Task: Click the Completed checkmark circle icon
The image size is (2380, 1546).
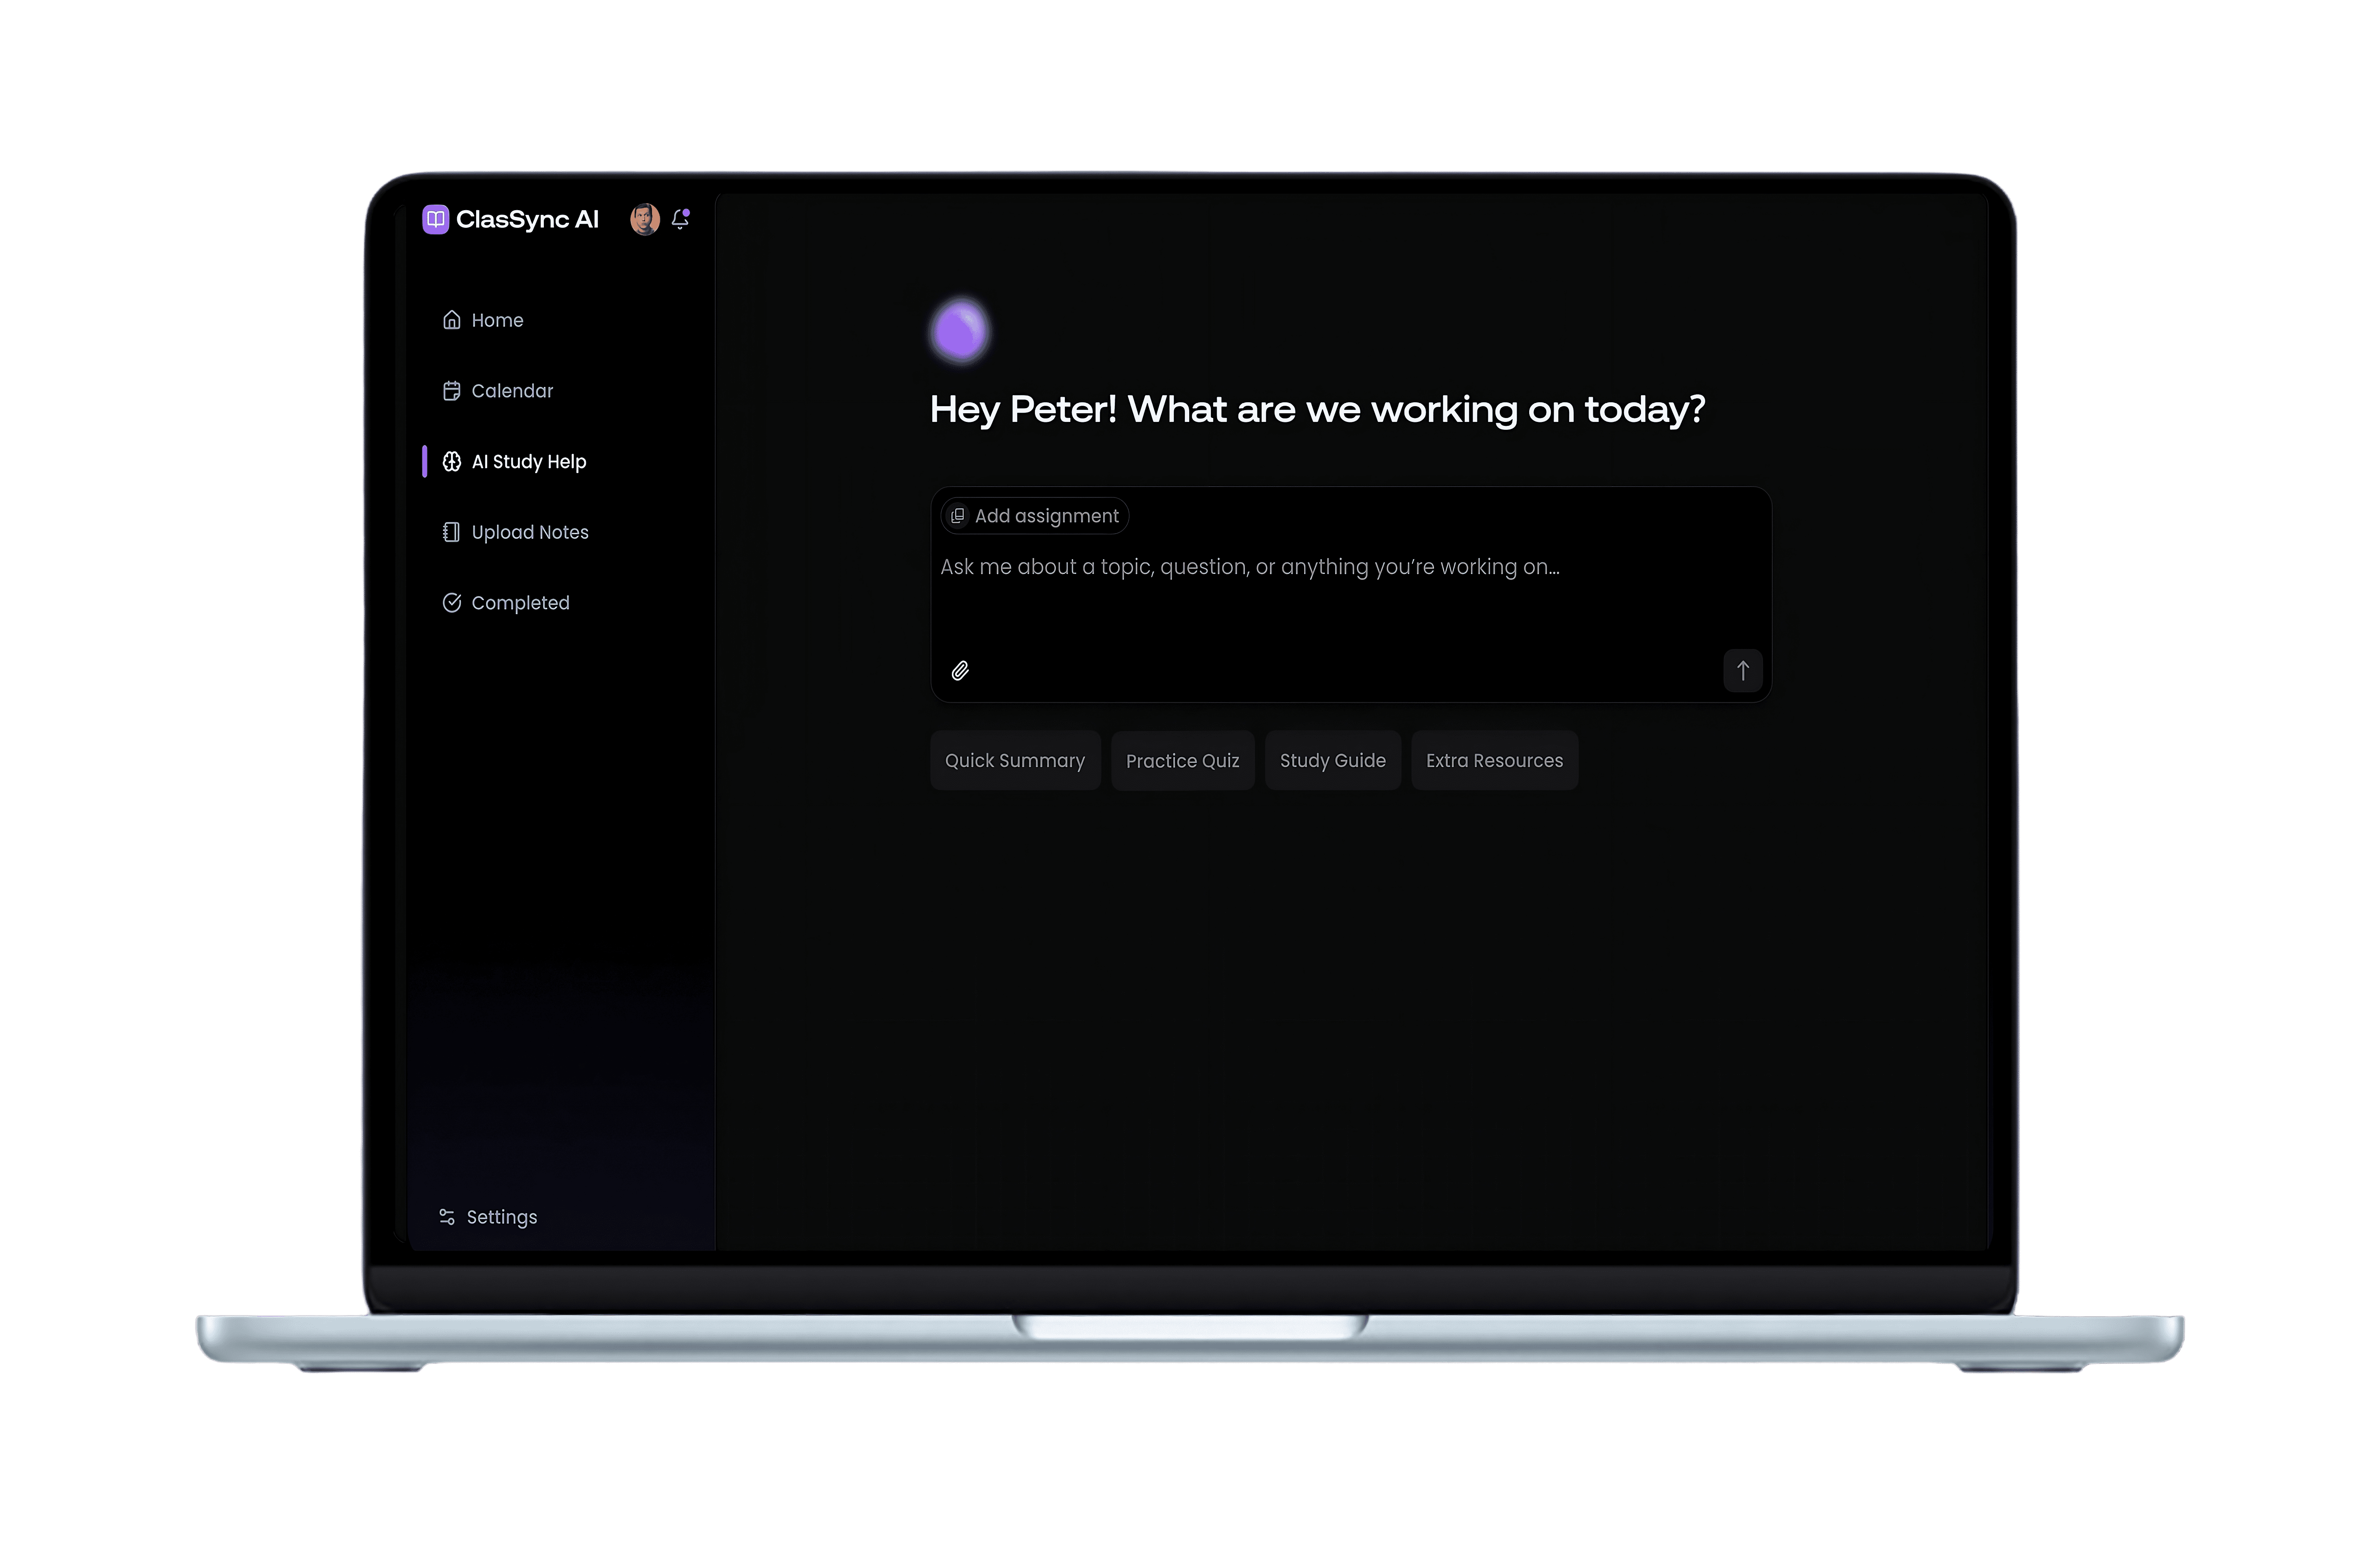Action: click(452, 603)
